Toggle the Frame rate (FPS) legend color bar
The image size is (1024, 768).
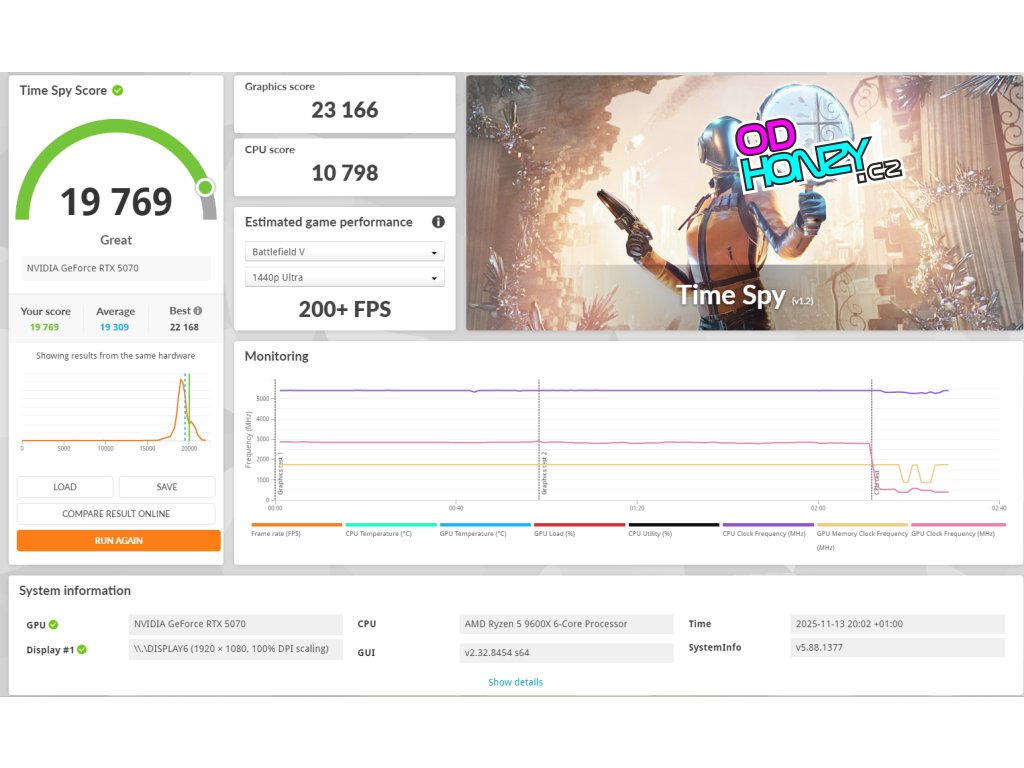[296, 524]
